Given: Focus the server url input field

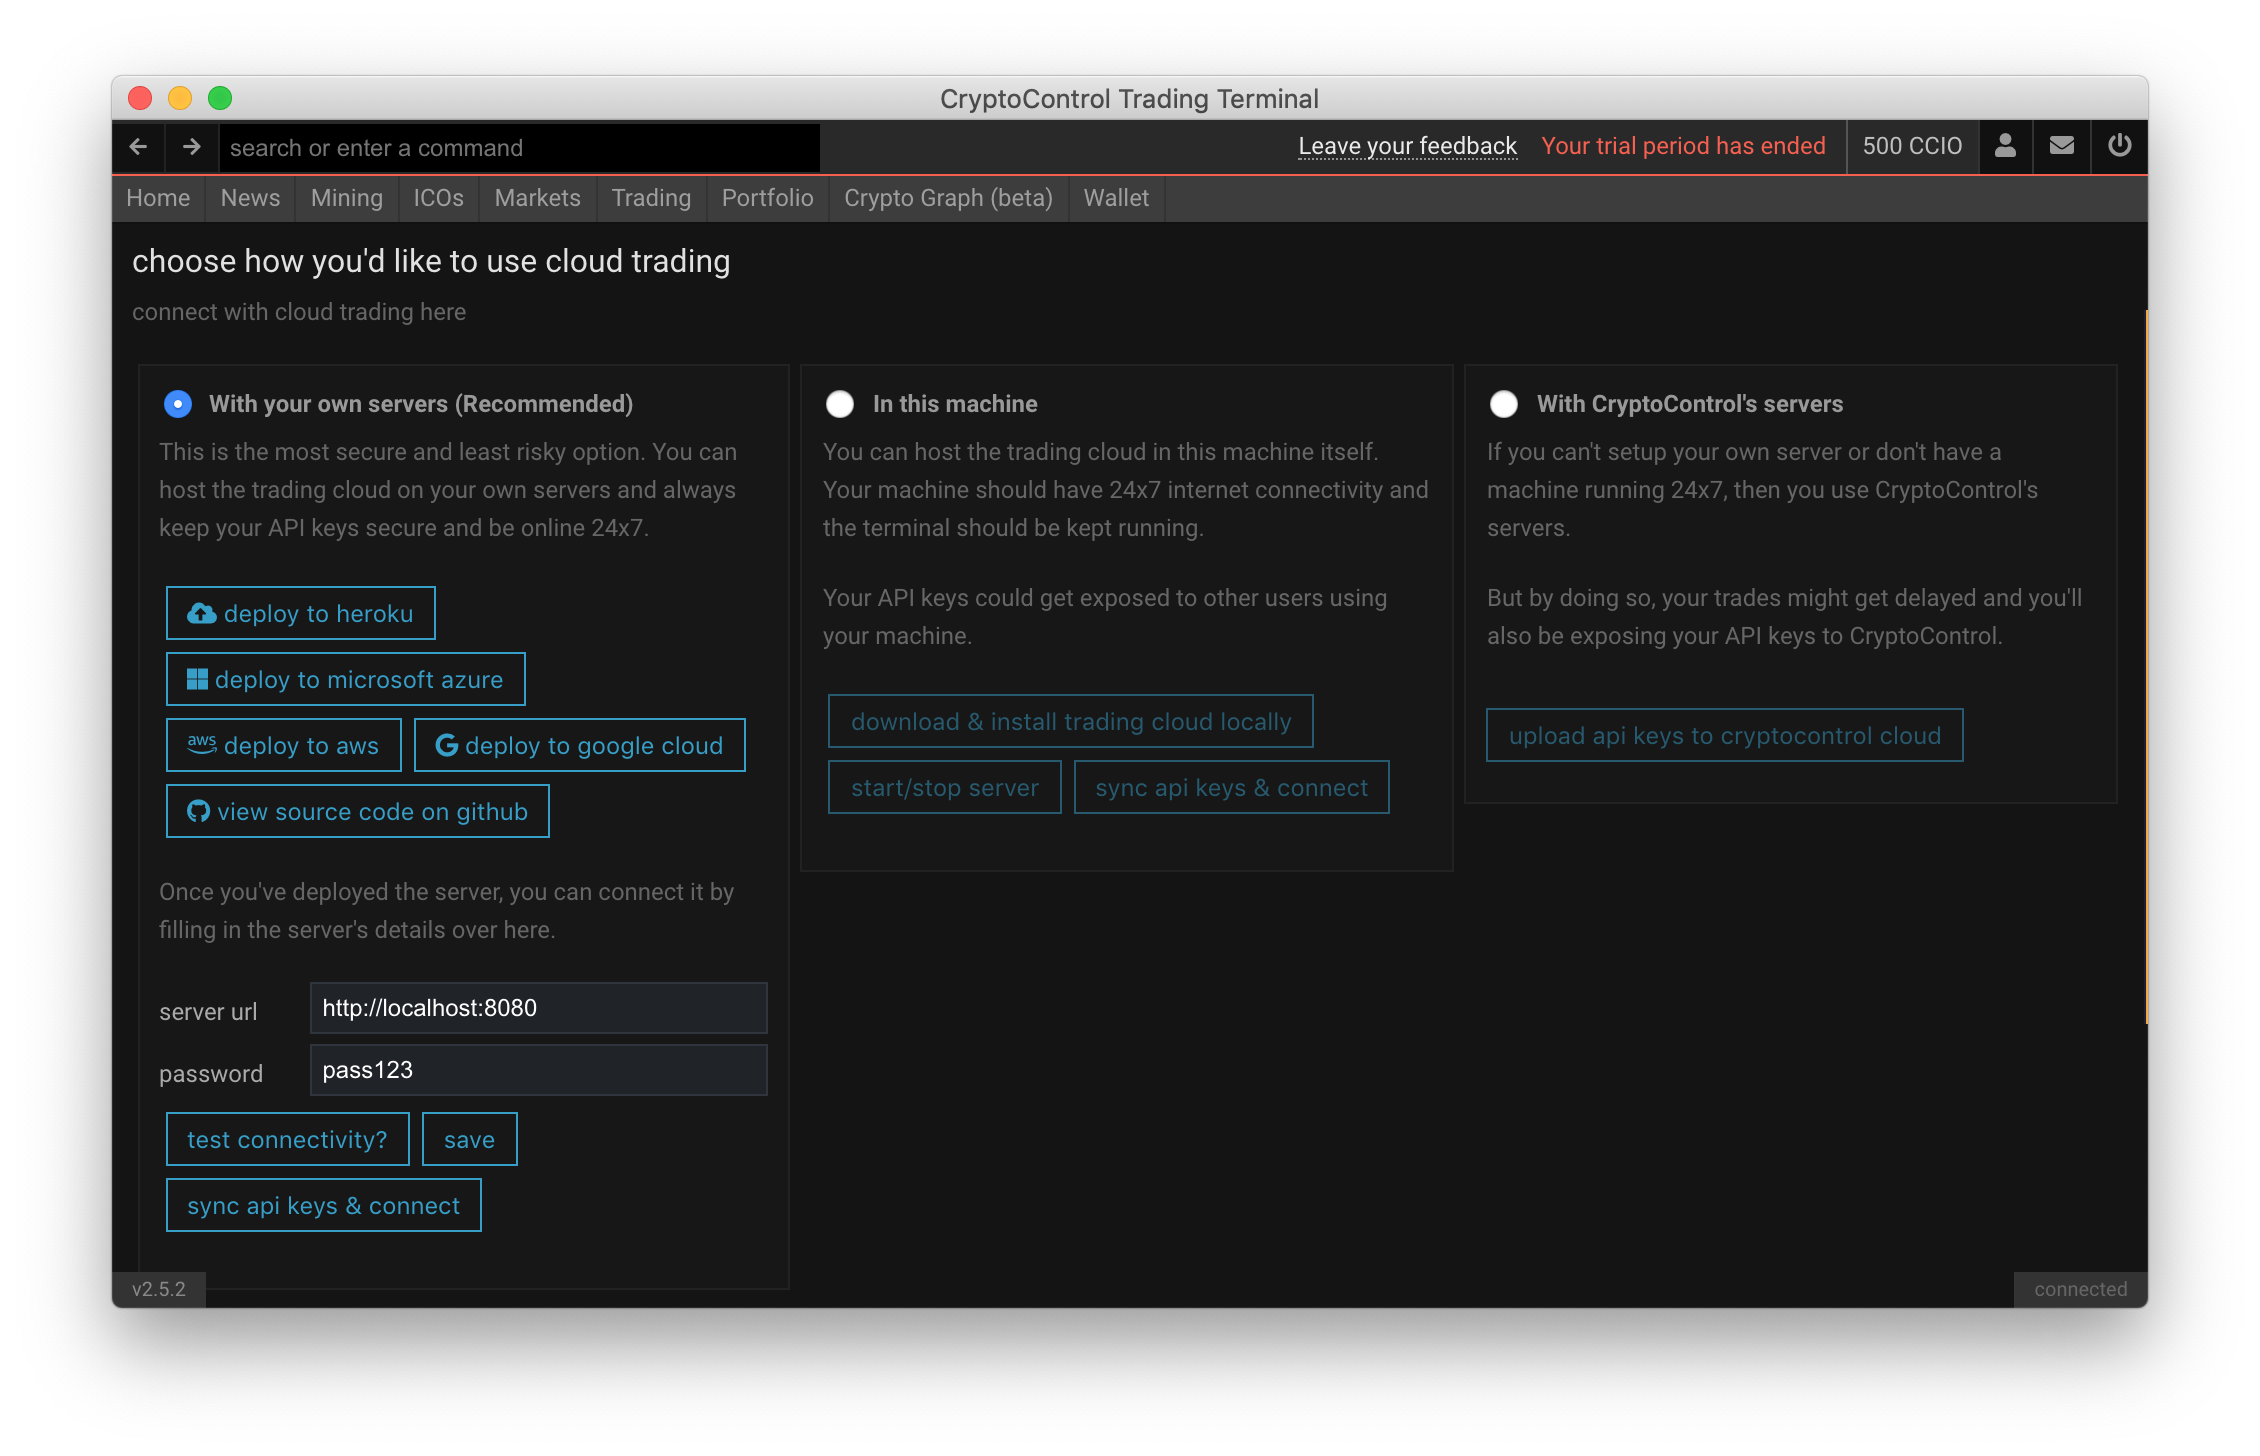Looking at the screenshot, I should pyautogui.click(x=538, y=1008).
